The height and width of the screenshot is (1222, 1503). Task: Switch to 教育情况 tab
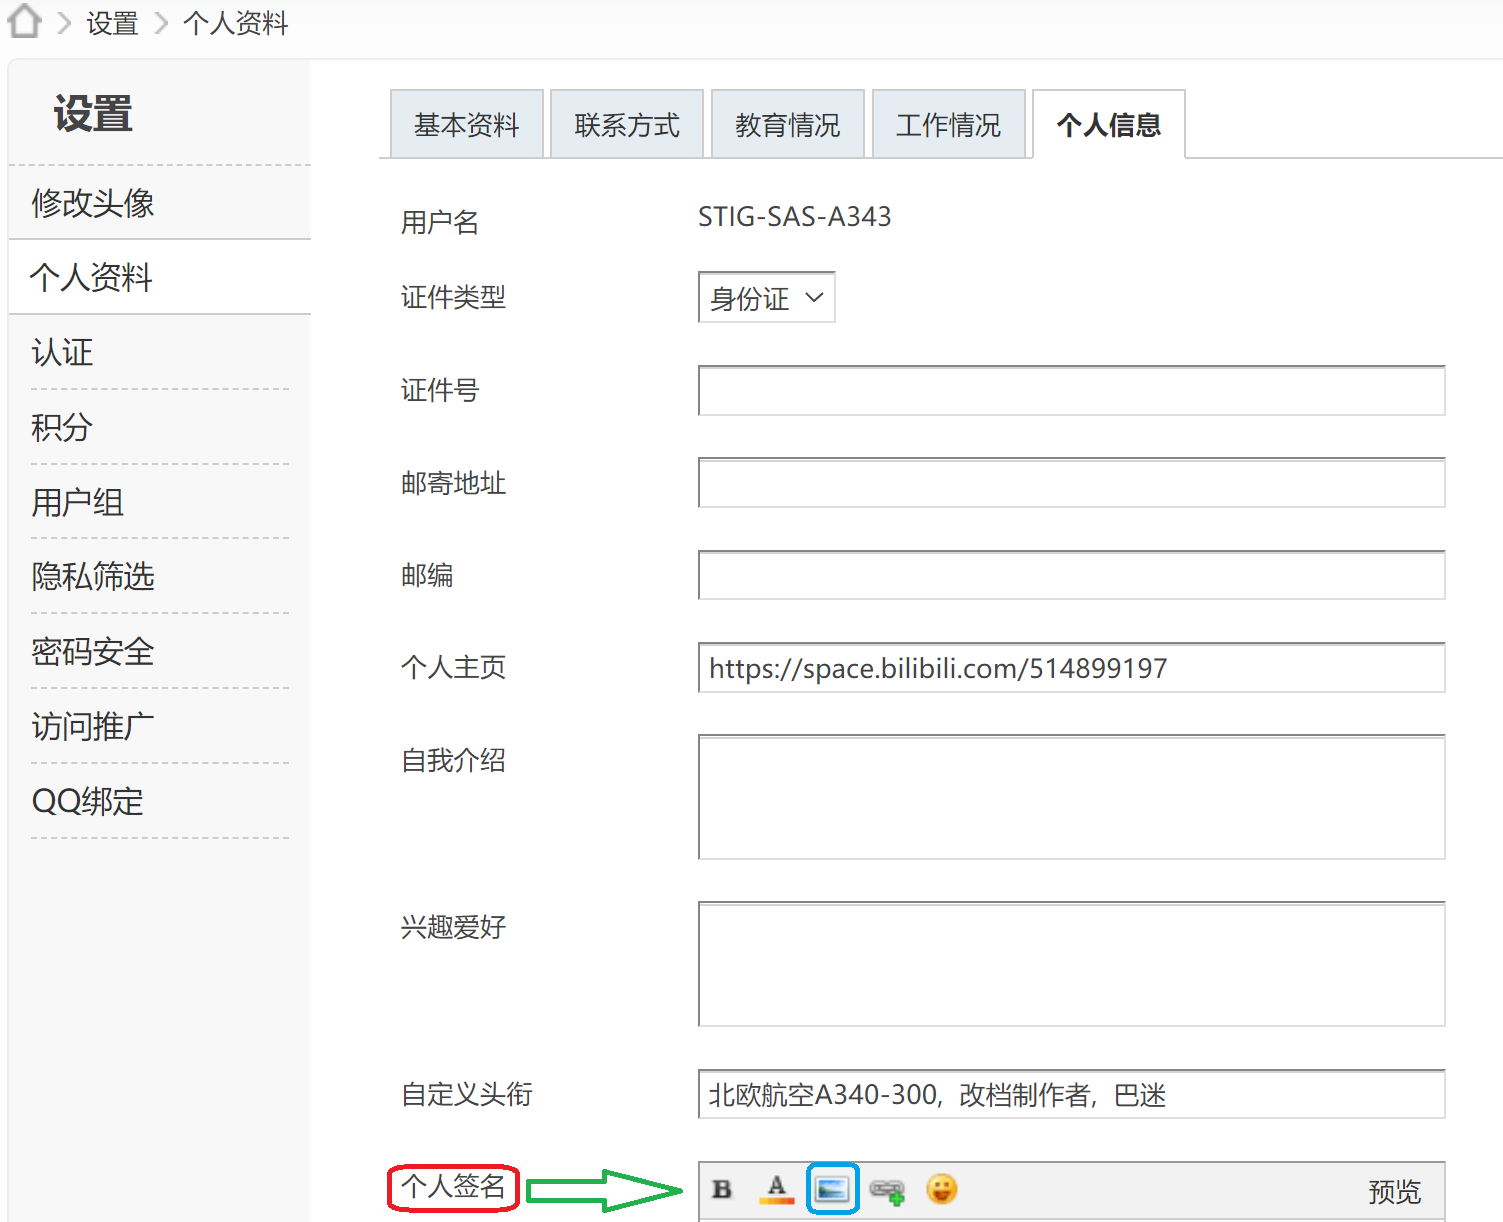pyautogui.click(x=788, y=124)
